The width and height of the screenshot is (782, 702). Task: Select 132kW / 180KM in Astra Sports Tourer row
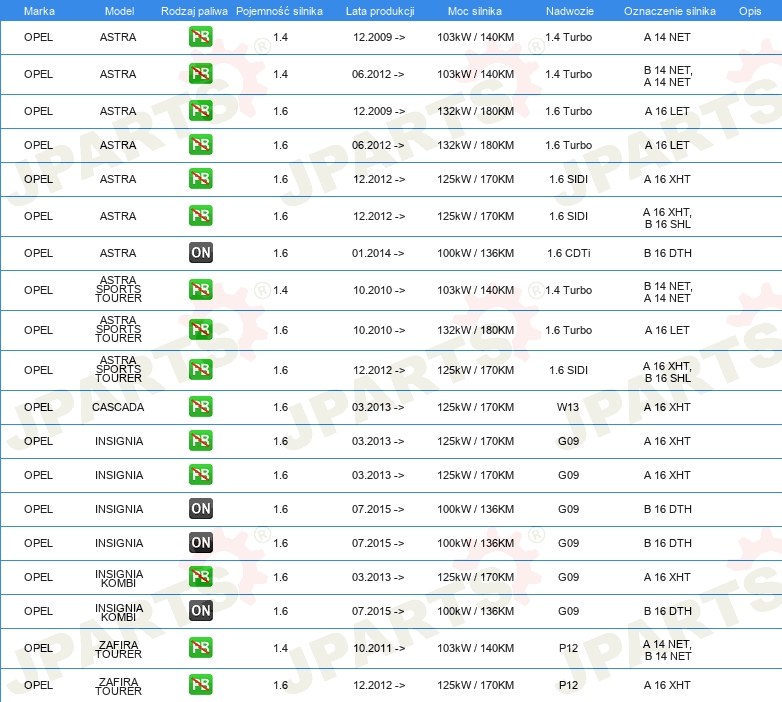475,330
